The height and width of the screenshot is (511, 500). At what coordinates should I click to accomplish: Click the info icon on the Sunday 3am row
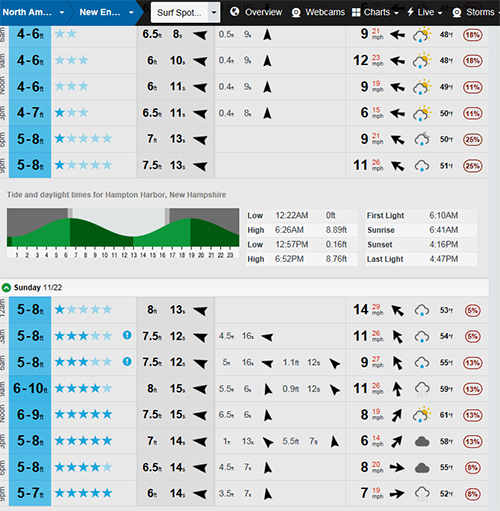click(x=127, y=335)
